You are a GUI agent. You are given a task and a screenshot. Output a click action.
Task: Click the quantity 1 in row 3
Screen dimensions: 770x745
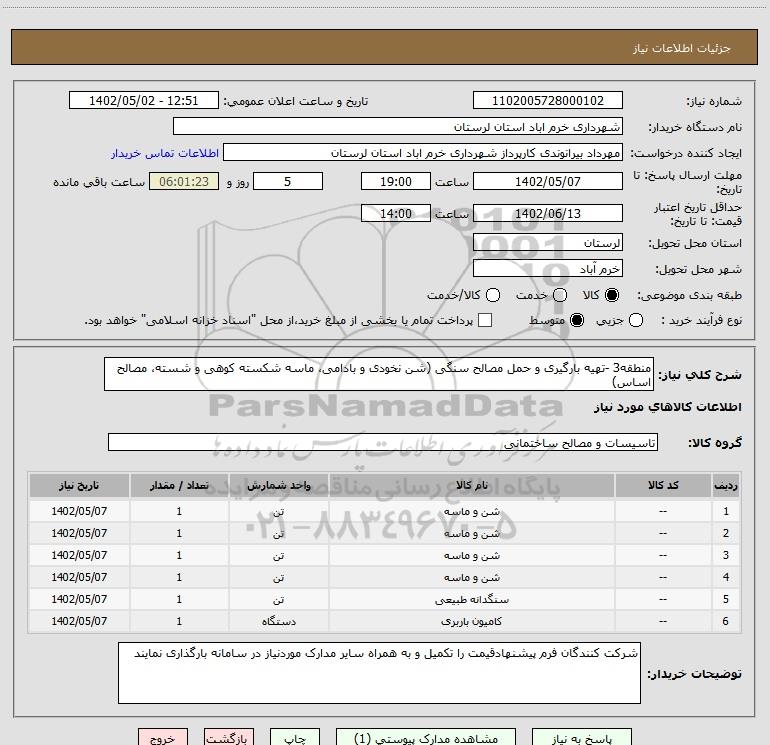point(179,555)
